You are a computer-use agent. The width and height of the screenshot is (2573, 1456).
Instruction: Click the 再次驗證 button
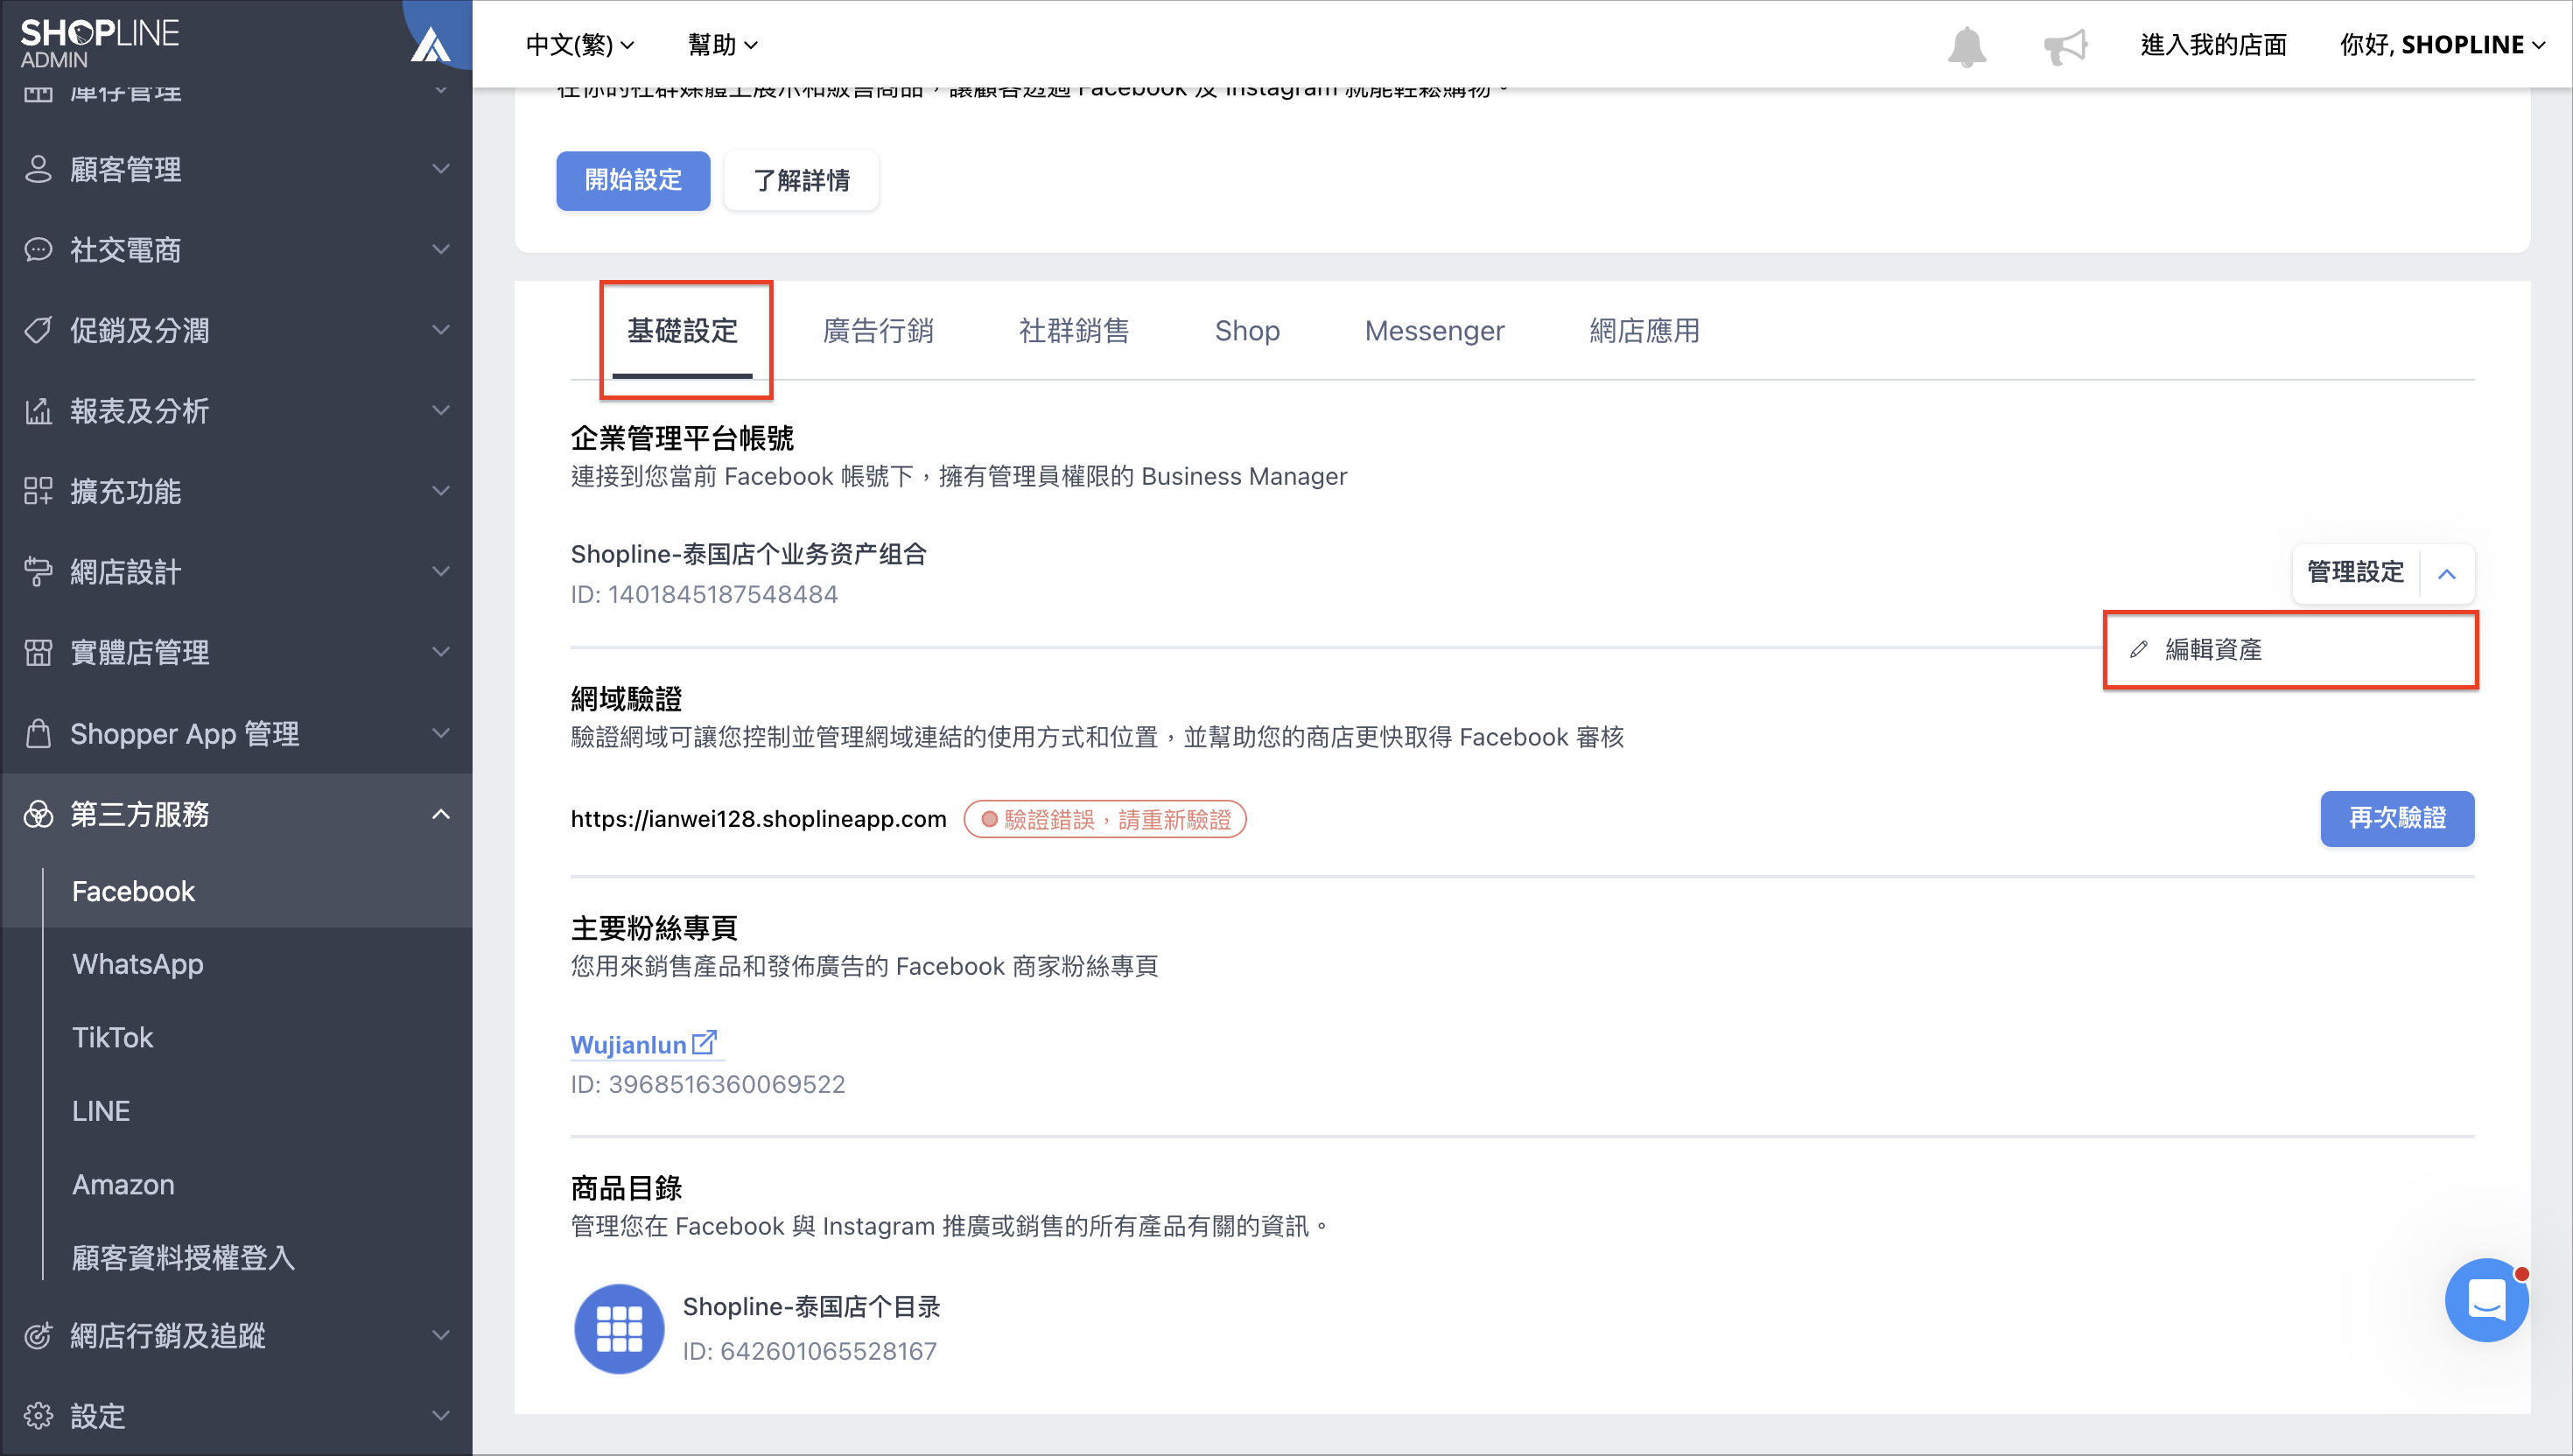pyautogui.click(x=2397, y=819)
